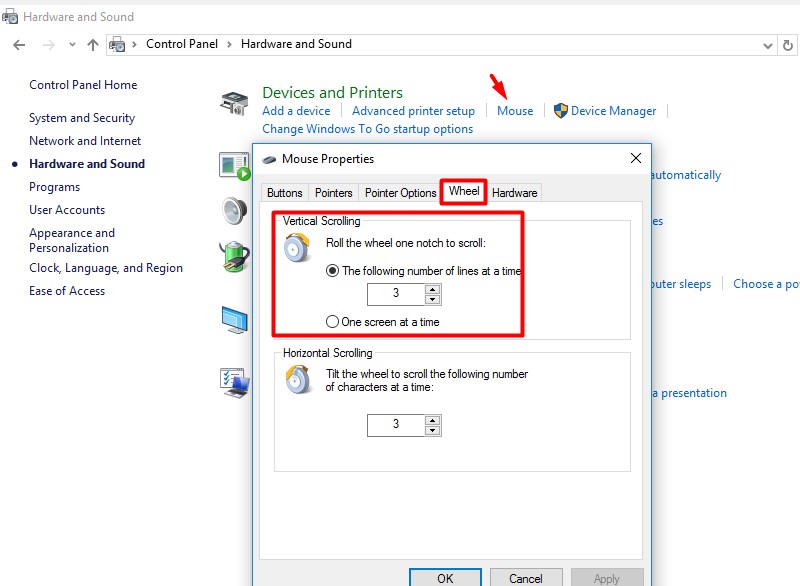Open System and Security category
This screenshot has width=800, height=586.
[82, 118]
